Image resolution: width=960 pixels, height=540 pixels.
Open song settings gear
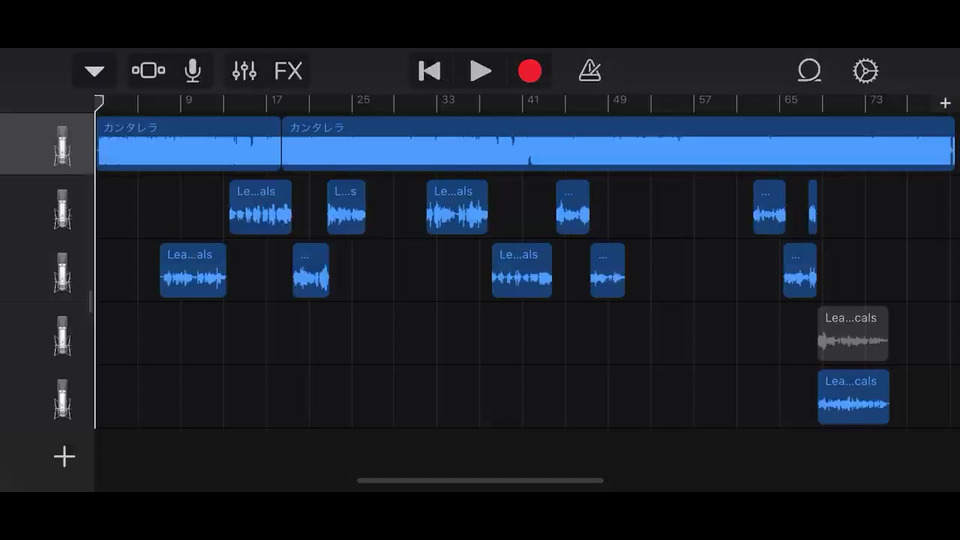tap(865, 71)
